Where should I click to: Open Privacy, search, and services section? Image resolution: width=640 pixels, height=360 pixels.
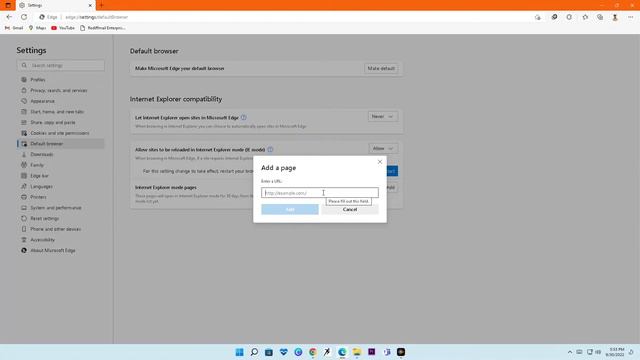click(x=58, y=90)
